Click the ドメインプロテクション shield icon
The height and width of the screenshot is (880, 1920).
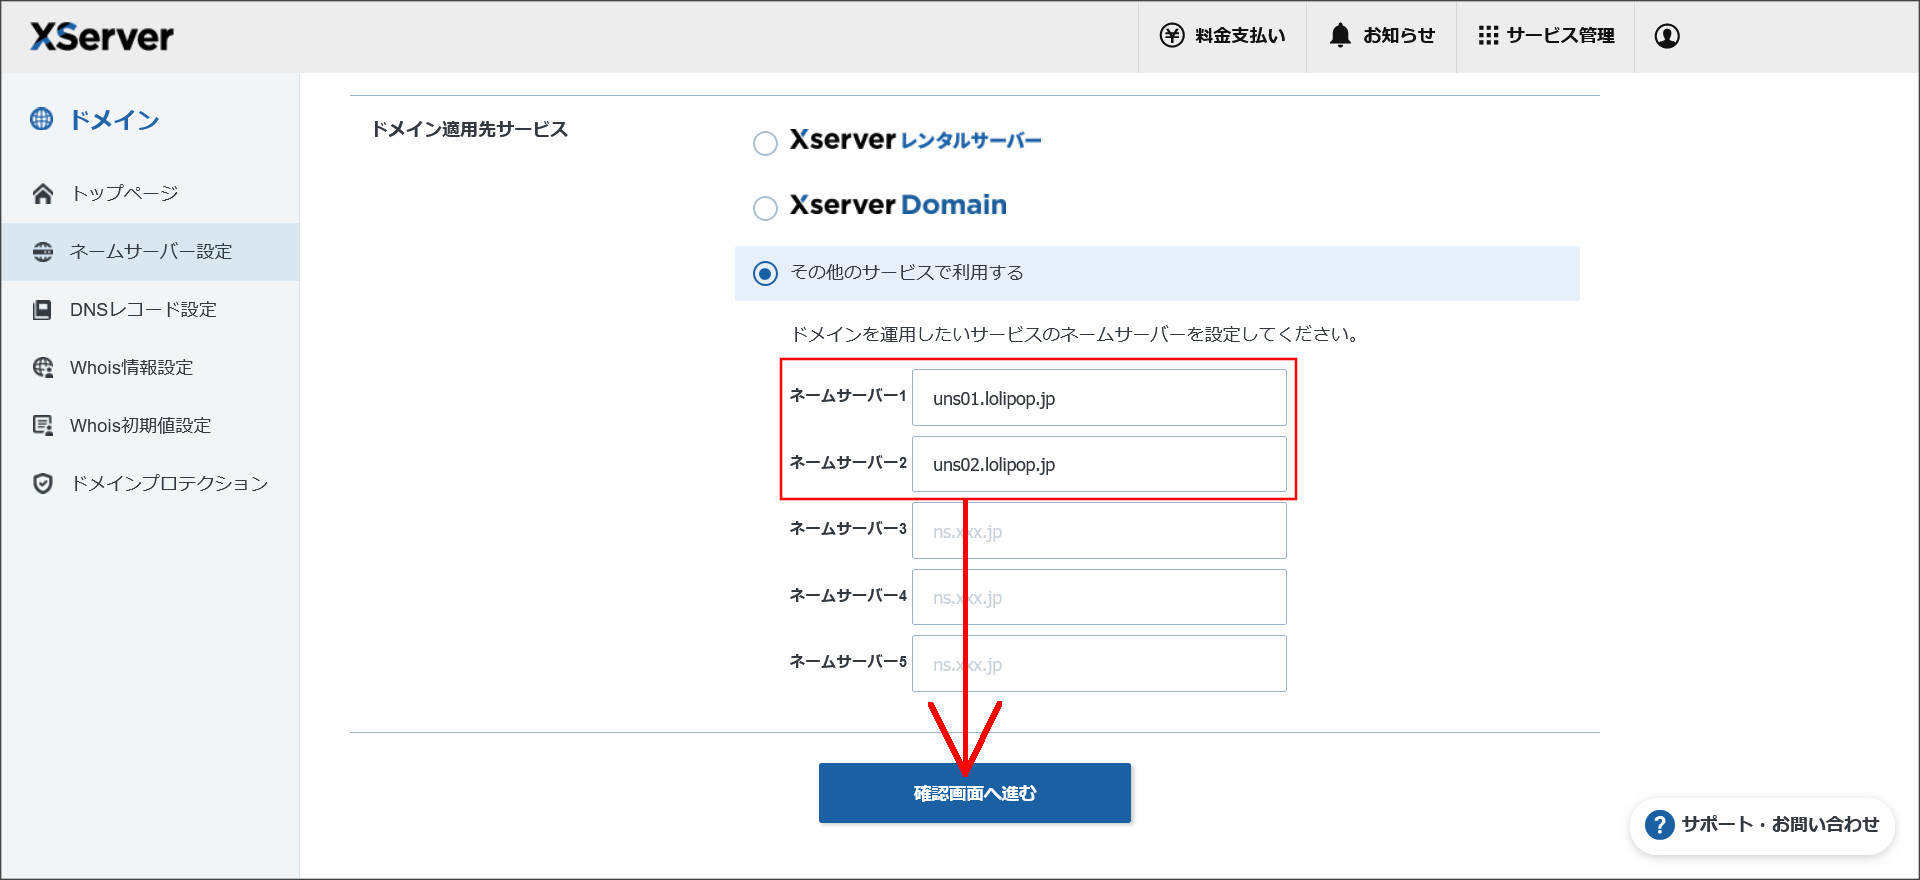(x=43, y=483)
